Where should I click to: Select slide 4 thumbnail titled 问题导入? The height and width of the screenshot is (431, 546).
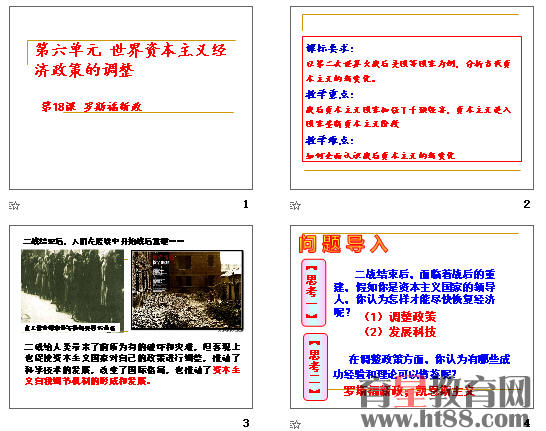[412, 317]
